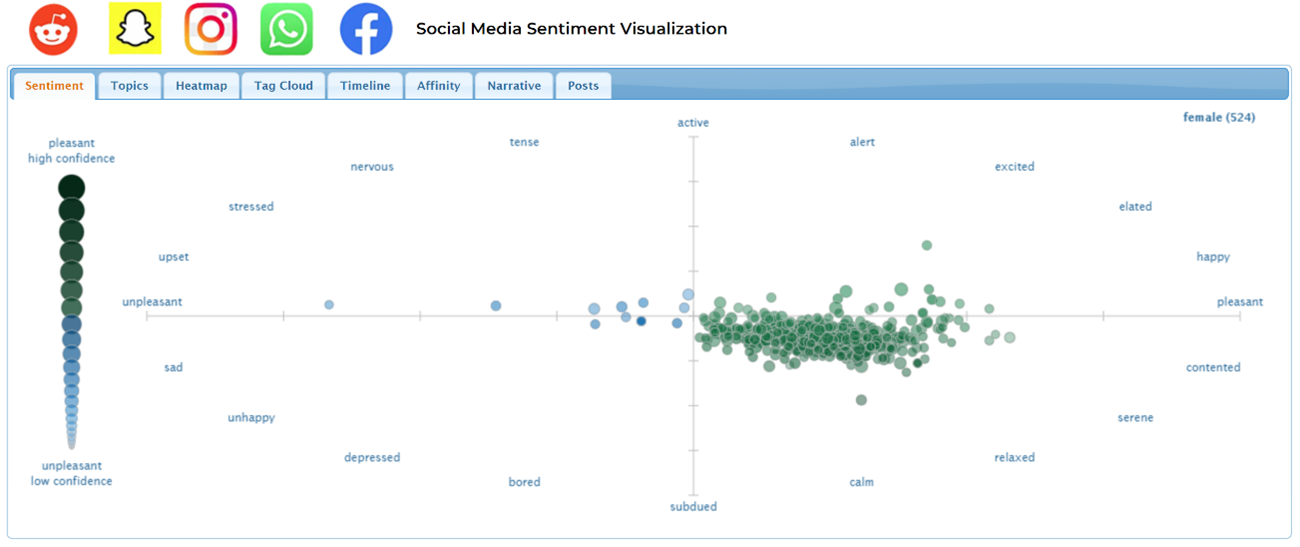Click the smallest light blue legend circle
This screenshot has width=1300, height=547.
71,443
